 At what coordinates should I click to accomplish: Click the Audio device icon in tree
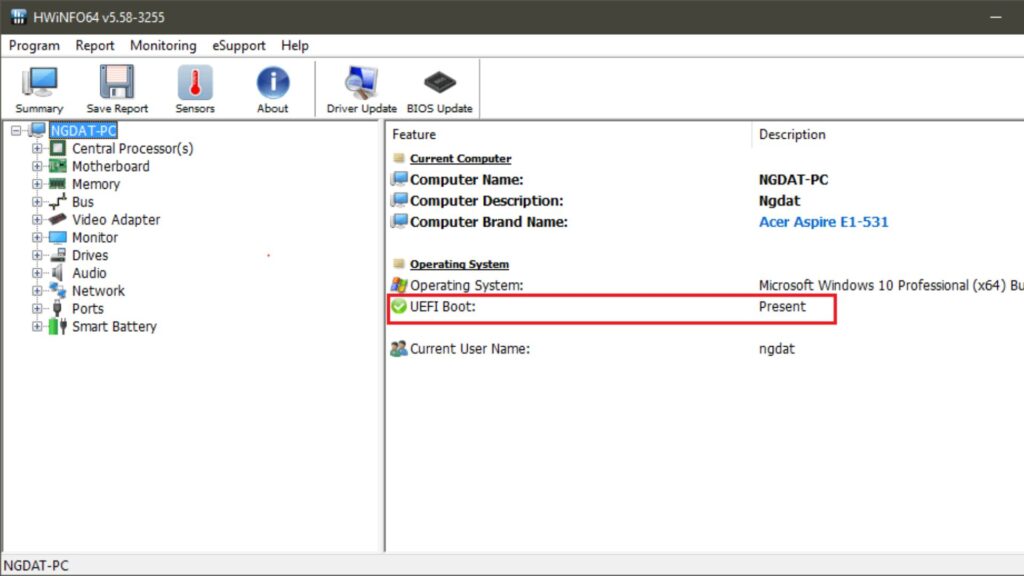(58, 272)
